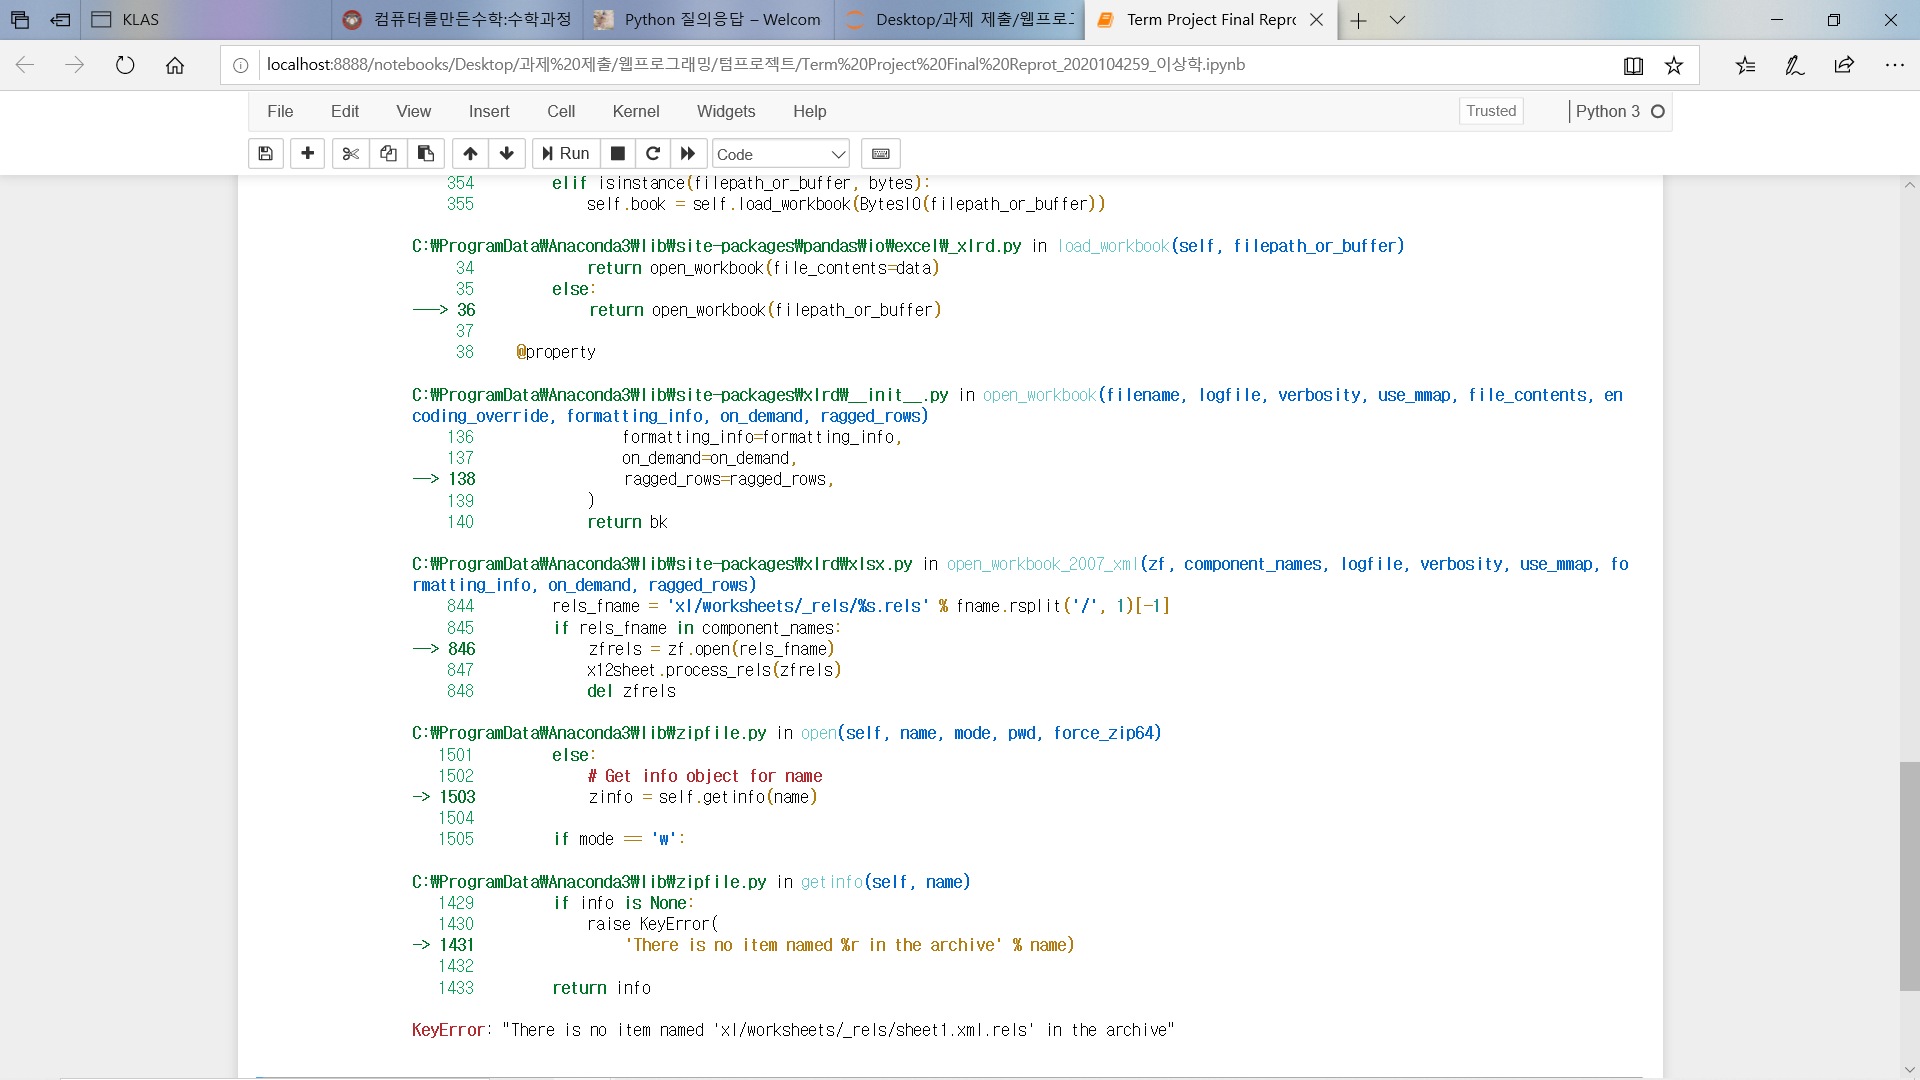Restart the kernel with the circular arrow
Screen dimensions: 1920x1080
pos(653,153)
